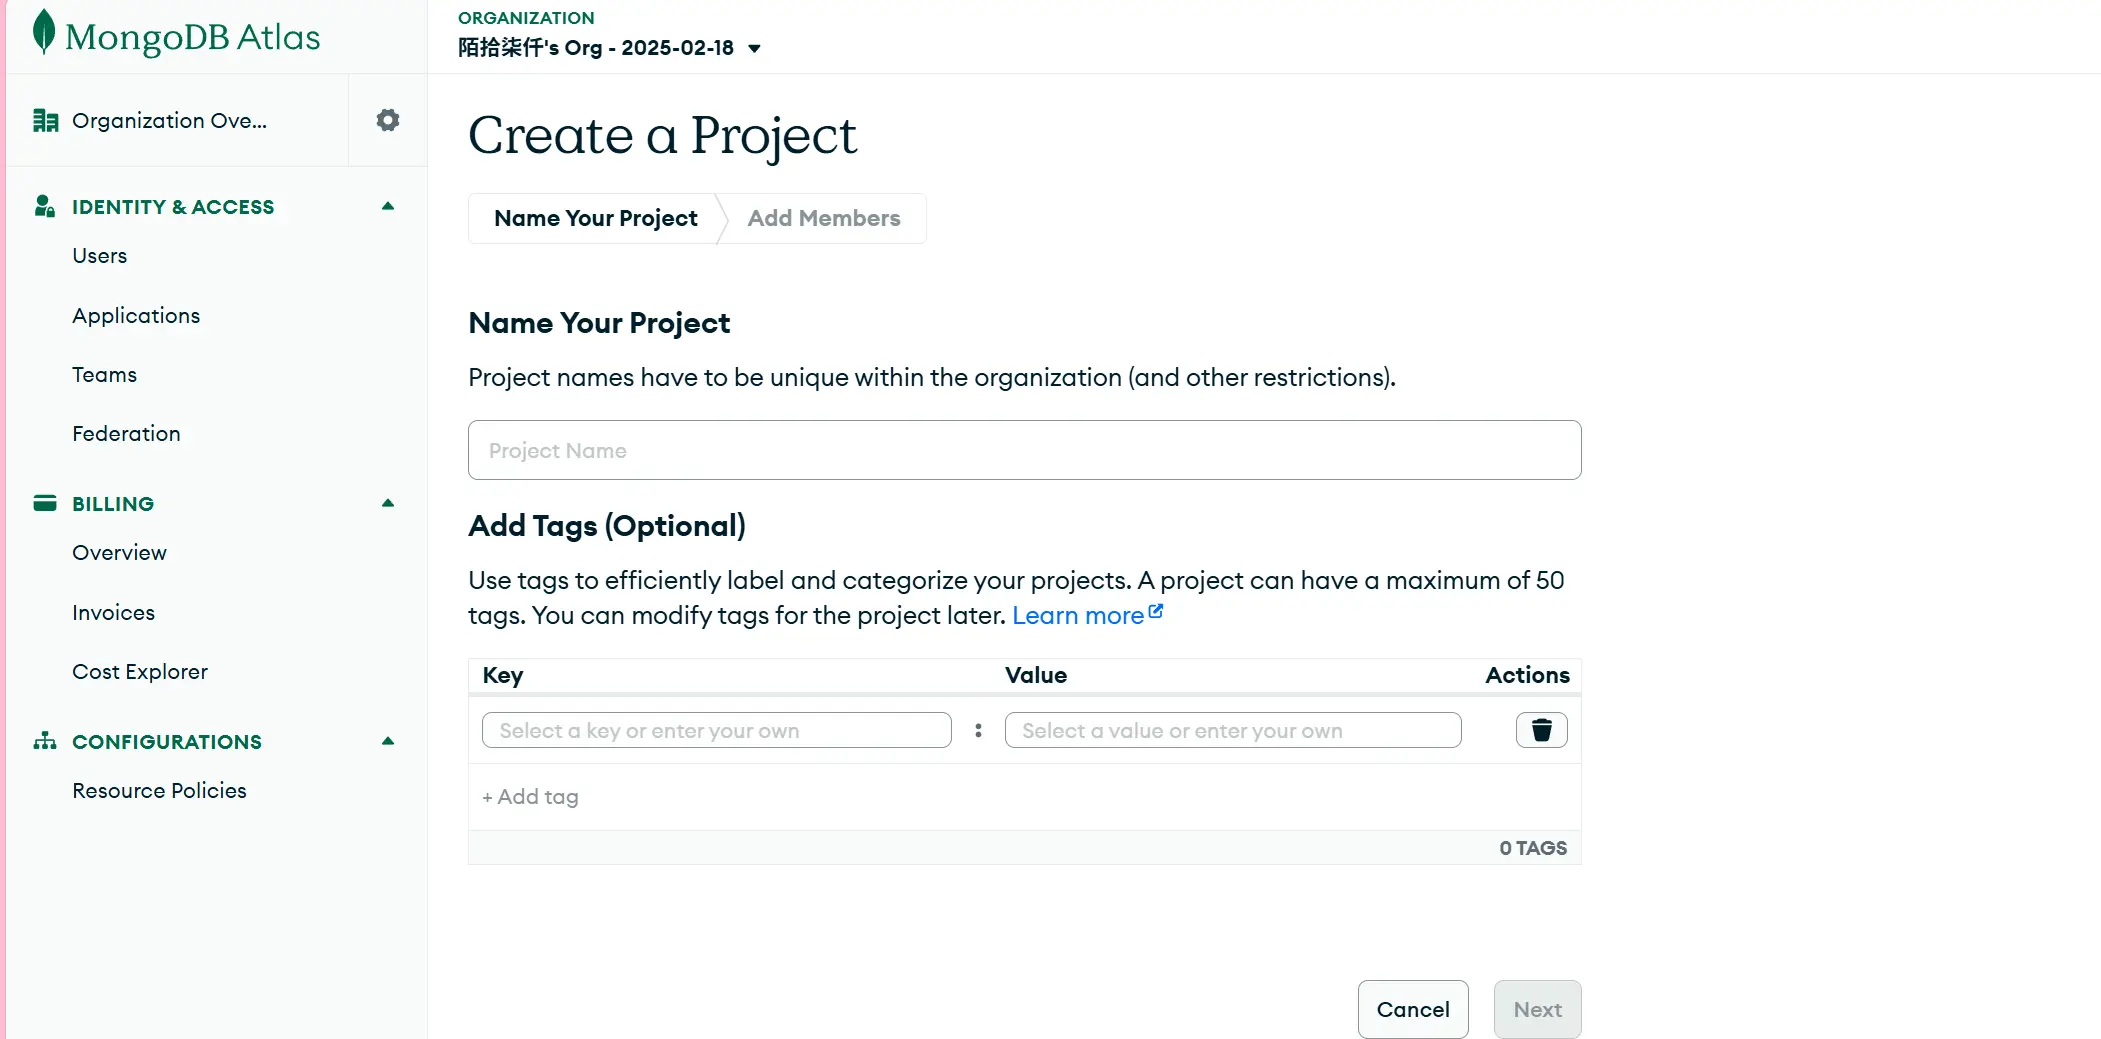Click the Billing credit card icon

click(x=45, y=503)
